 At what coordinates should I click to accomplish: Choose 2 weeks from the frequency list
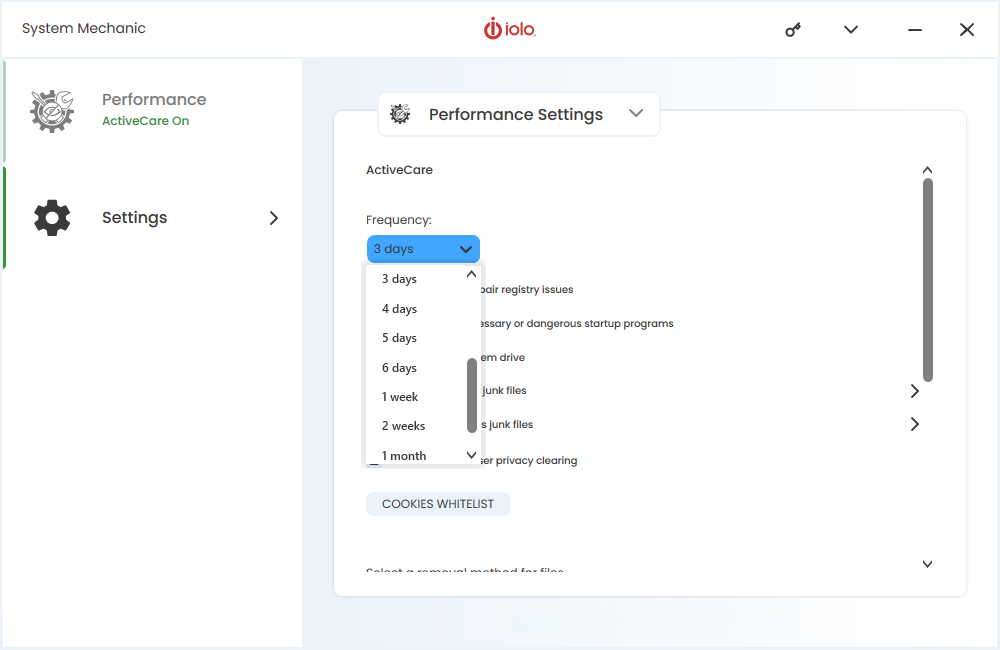pyautogui.click(x=416, y=426)
